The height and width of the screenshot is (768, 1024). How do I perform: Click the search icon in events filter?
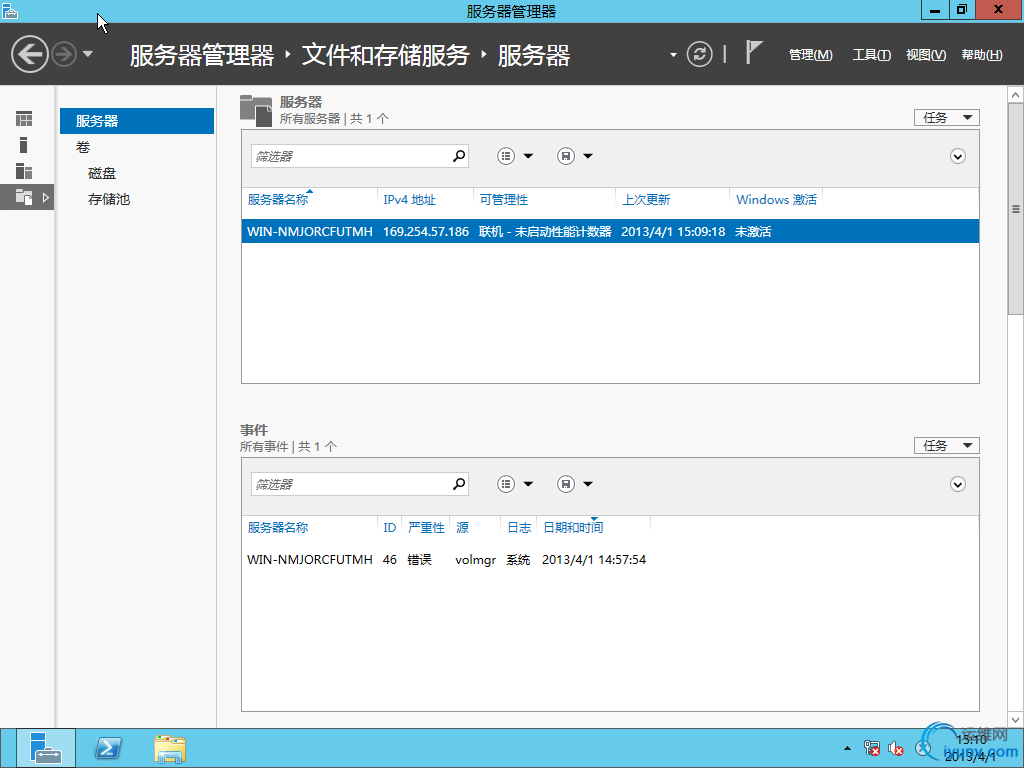(x=459, y=484)
